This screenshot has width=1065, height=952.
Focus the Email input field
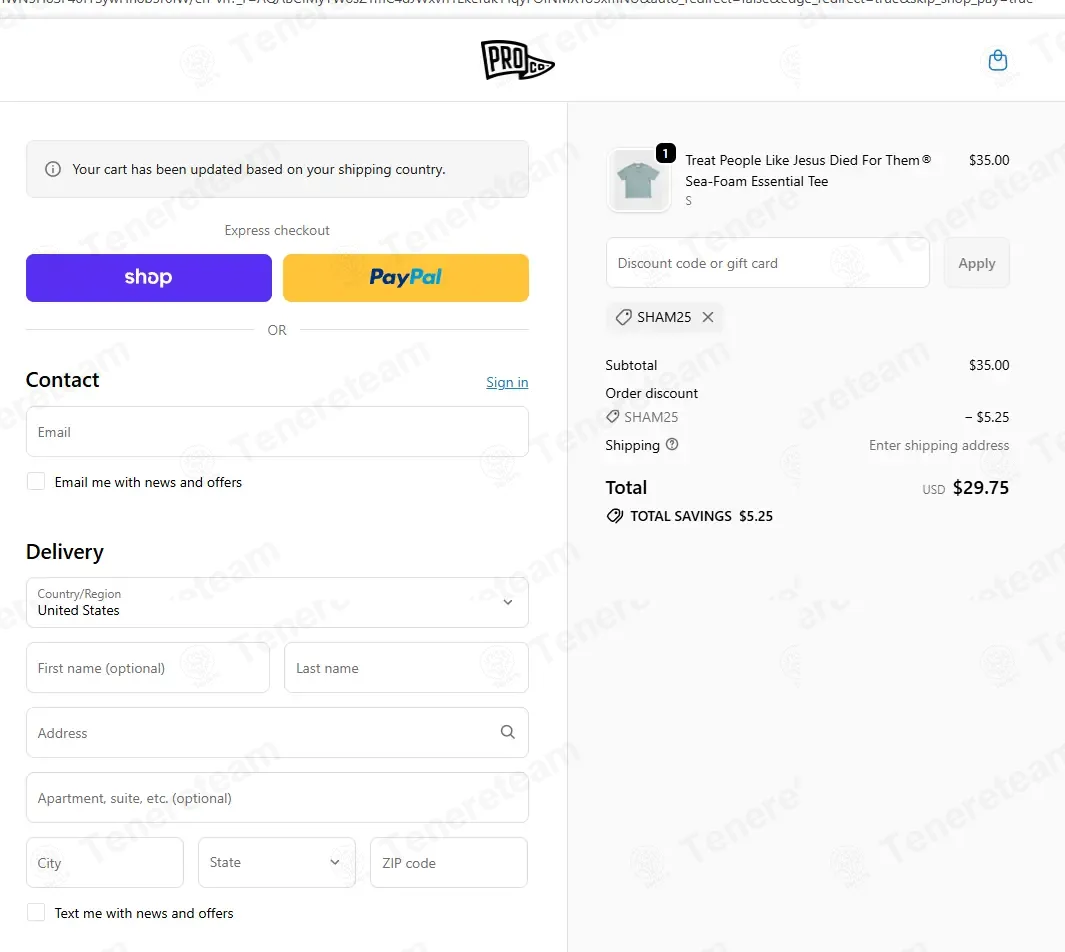pos(277,432)
